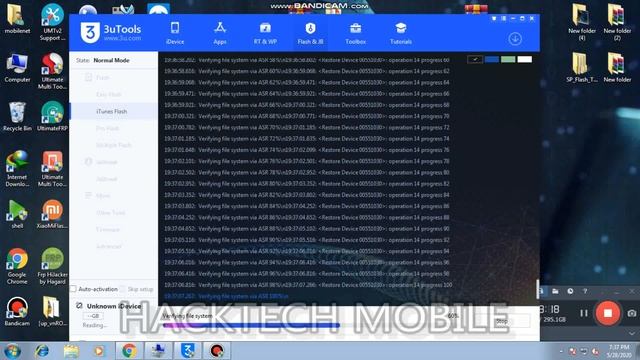
Task: Go to the Tutorials tab
Action: pyautogui.click(x=400, y=33)
